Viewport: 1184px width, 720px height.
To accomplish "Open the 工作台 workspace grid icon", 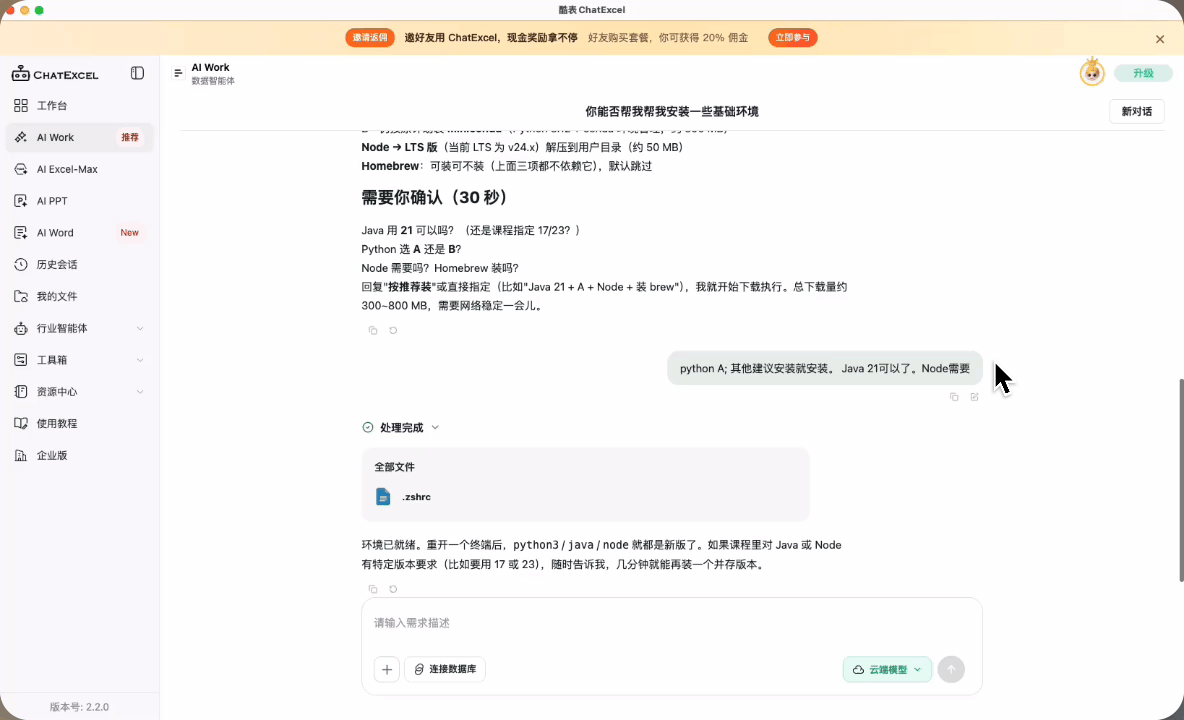I will pos(21,106).
